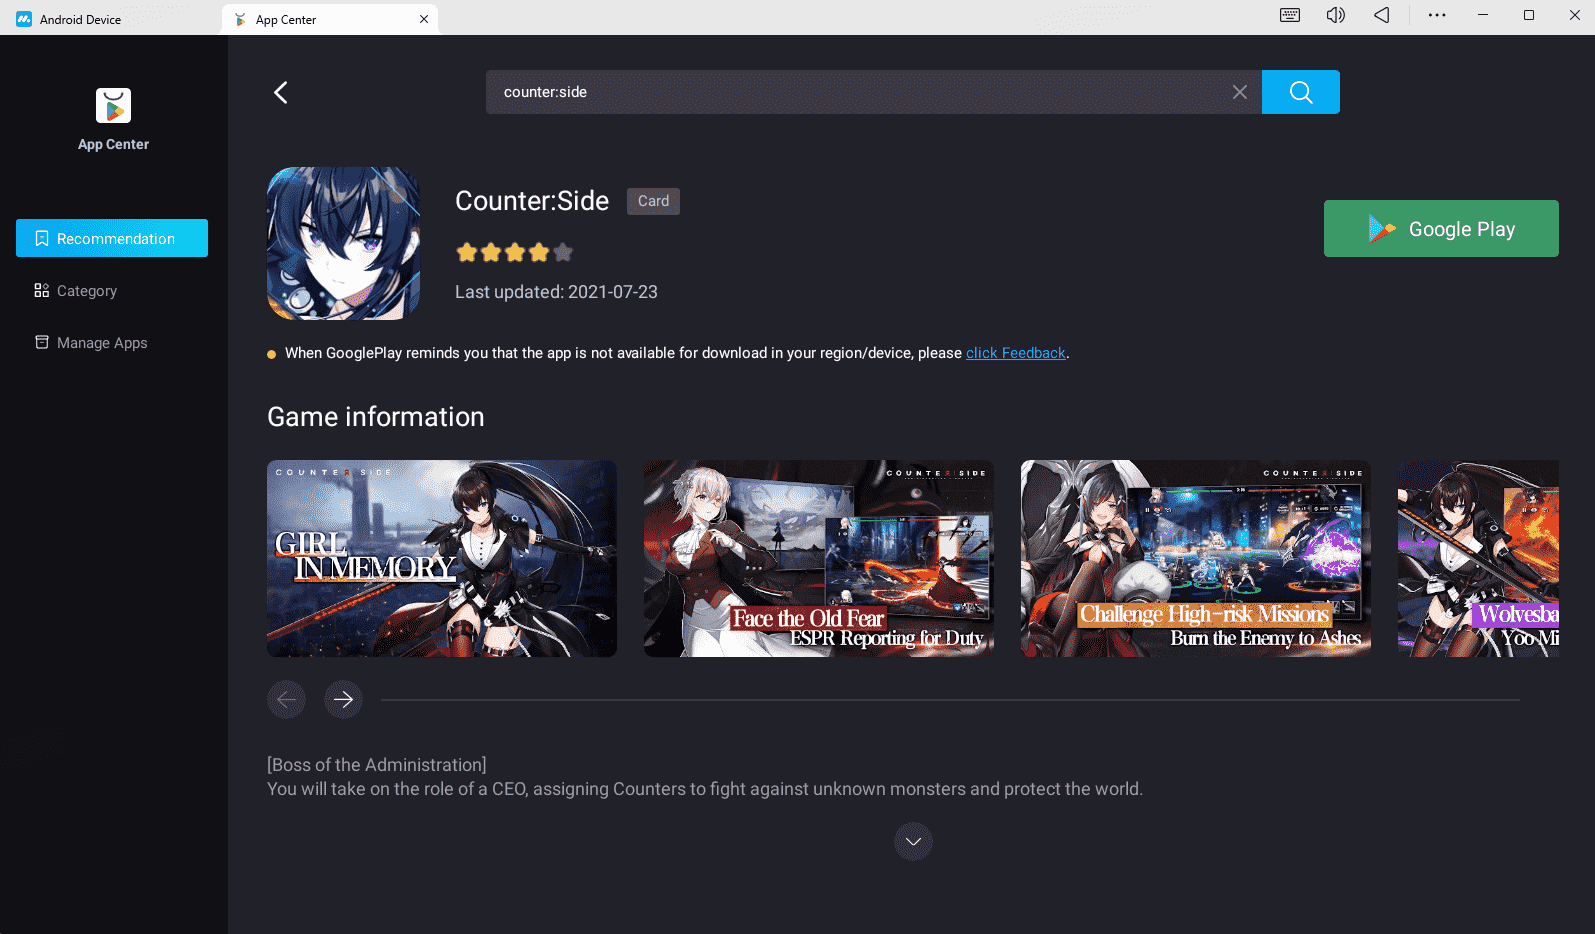Click the star rating row

click(514, 252)
